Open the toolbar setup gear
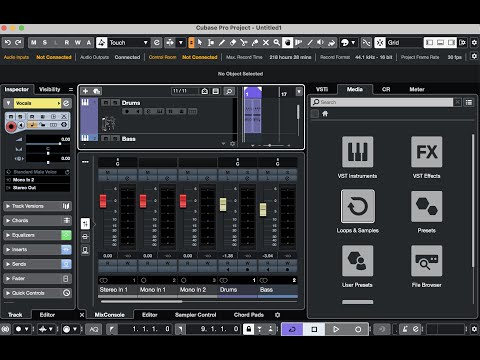The image size is (480, 360). (474, 43)
